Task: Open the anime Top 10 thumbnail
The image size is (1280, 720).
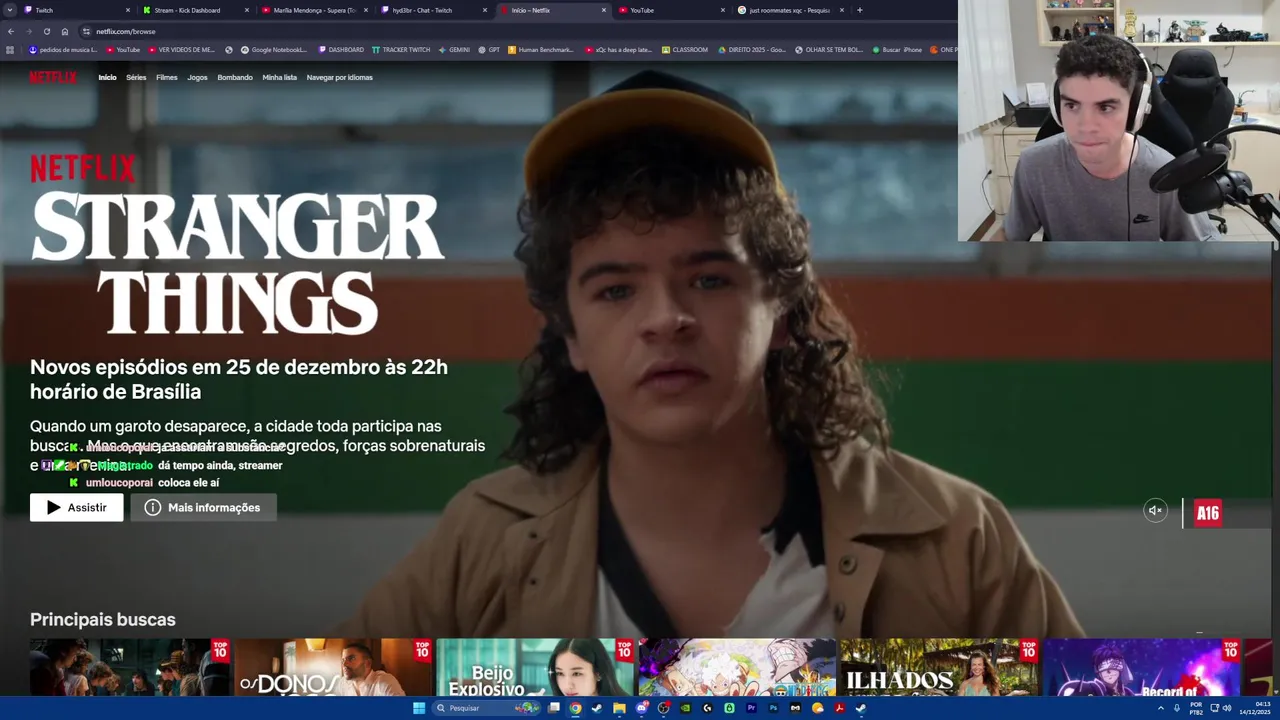Action: pyautogui.click(x=737, y=667)
